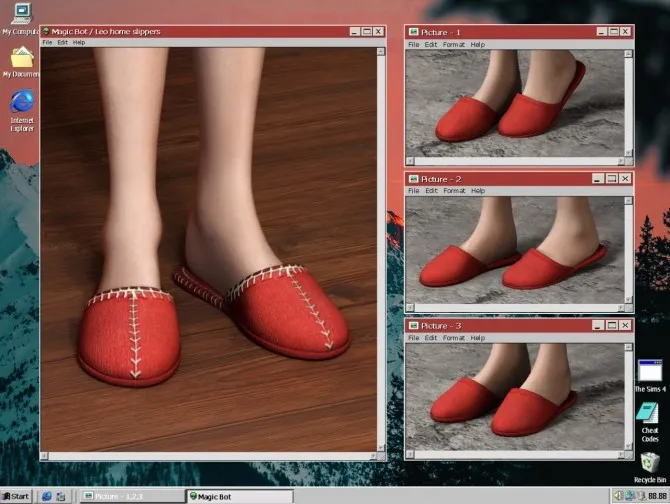Click the Picture - 1 title bar icon
Screen dimensions: 670x504
click(413, 32)
